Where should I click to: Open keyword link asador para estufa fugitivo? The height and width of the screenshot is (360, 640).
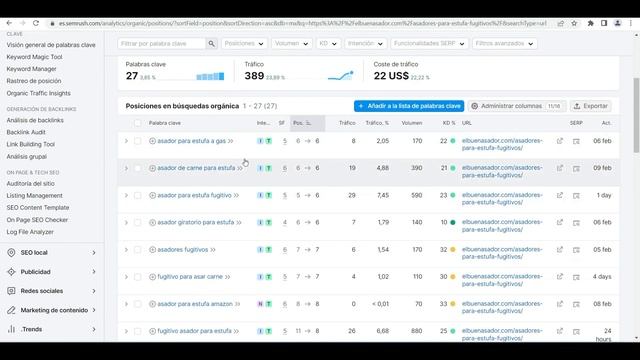194,196
